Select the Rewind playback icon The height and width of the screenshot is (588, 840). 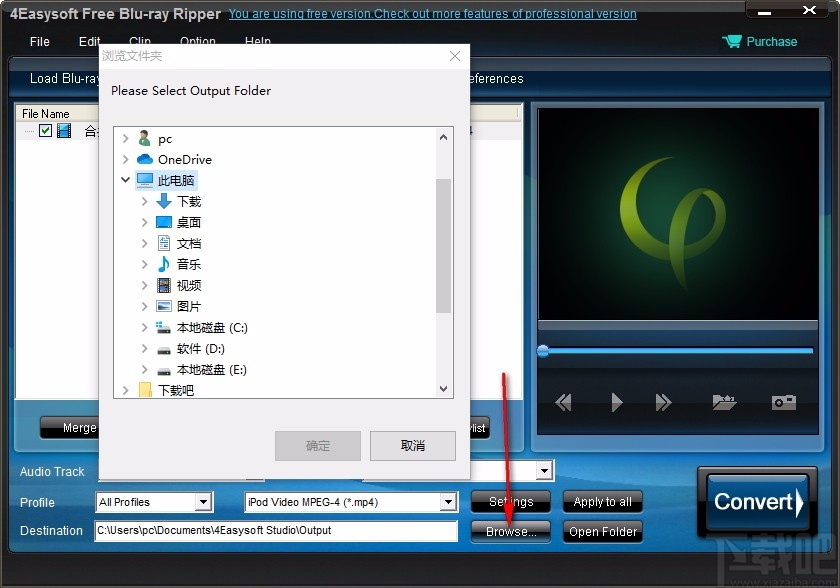point(563,402)
